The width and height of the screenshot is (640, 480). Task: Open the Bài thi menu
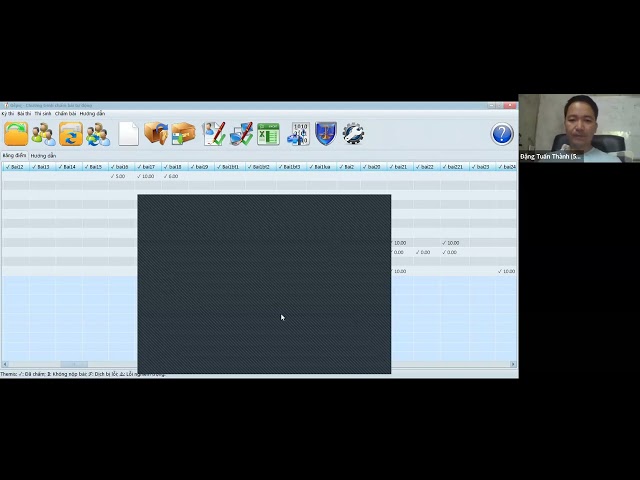[24, 113]
